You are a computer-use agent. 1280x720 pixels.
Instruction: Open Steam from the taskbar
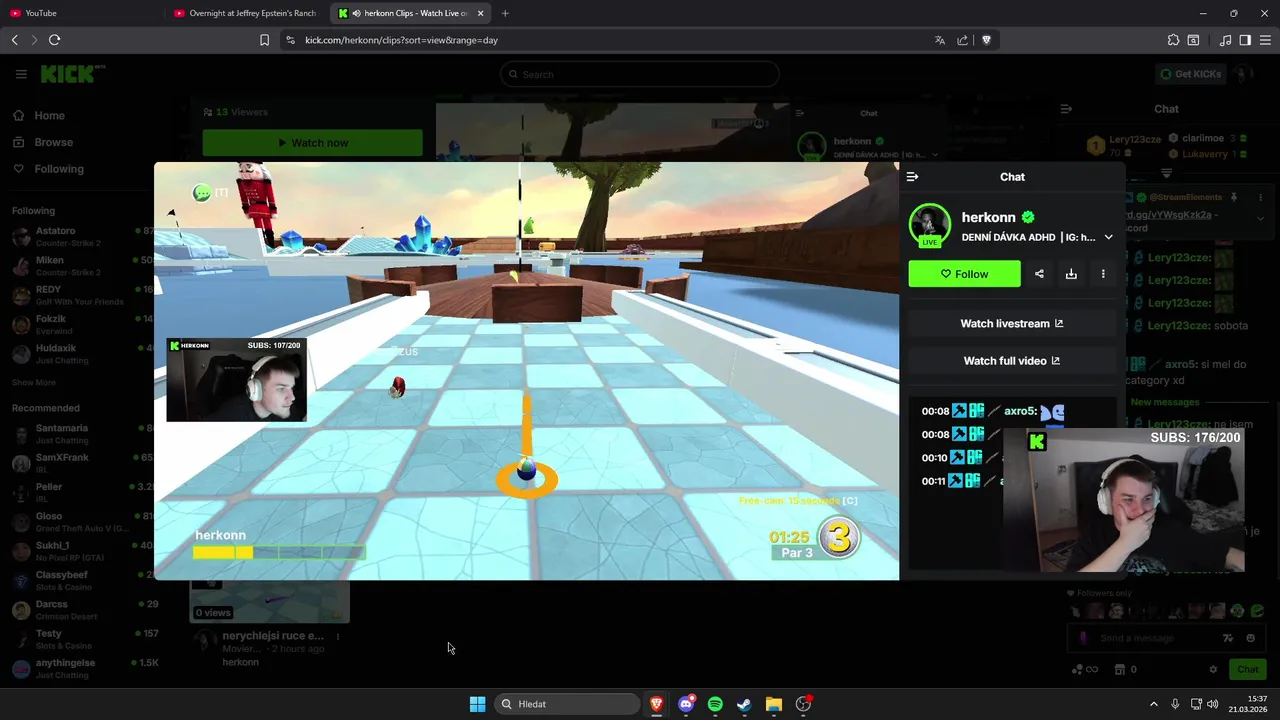click(744, 704)
